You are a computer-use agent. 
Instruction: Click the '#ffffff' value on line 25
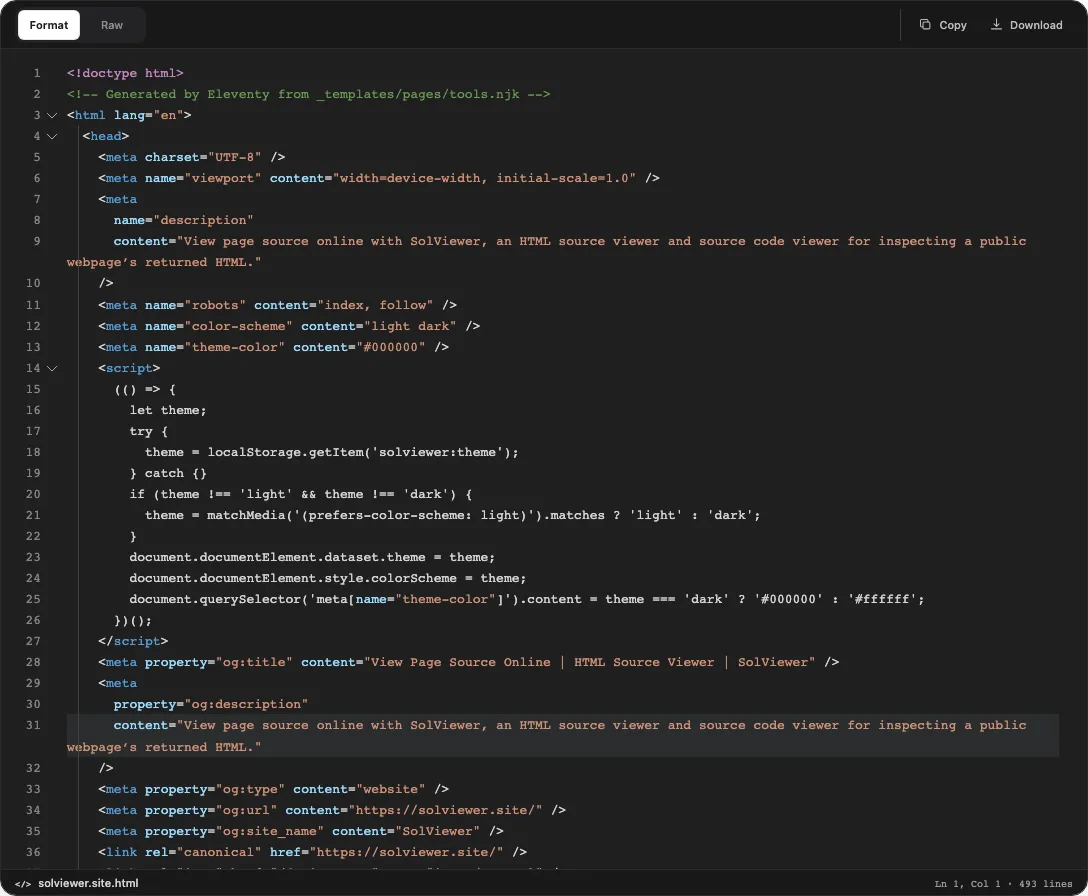tap(883, 599)
